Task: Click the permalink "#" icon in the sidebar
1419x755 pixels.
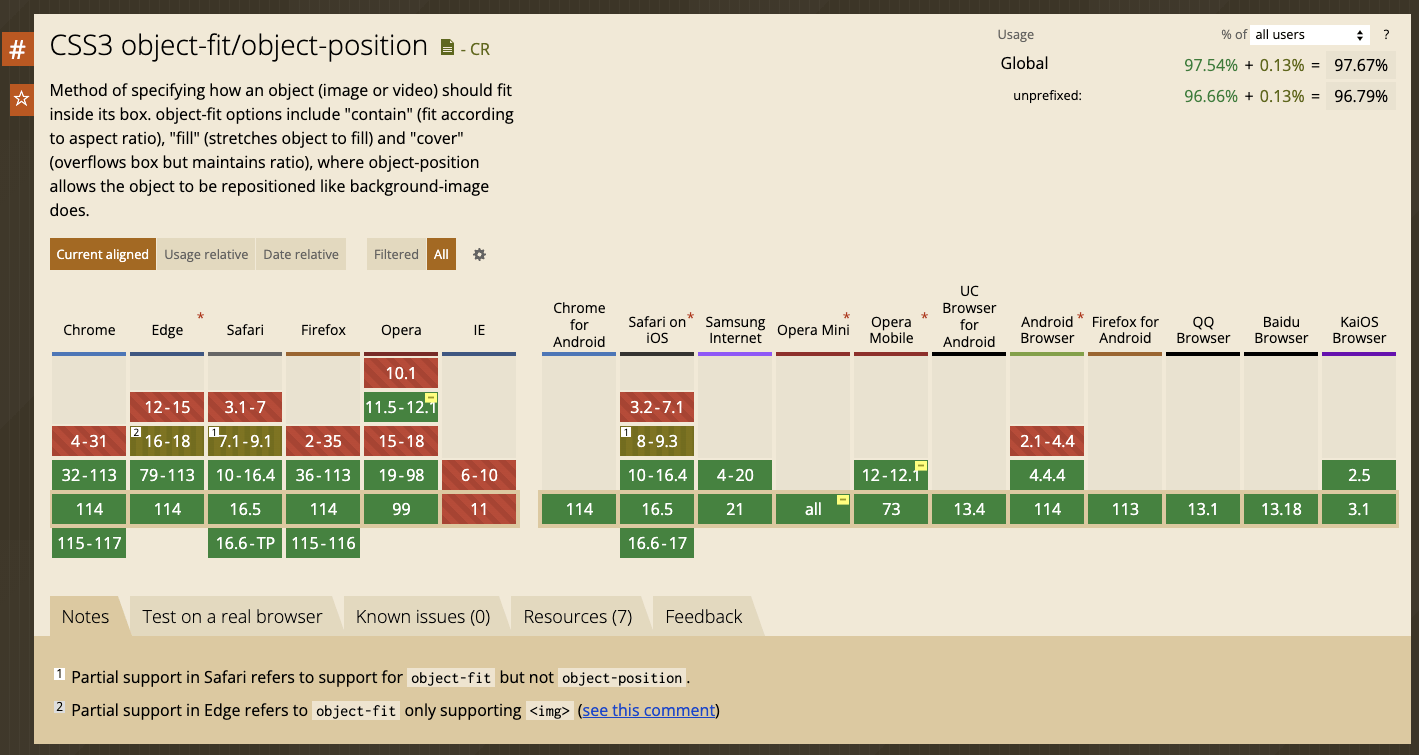Action: (x=16, y=48)
